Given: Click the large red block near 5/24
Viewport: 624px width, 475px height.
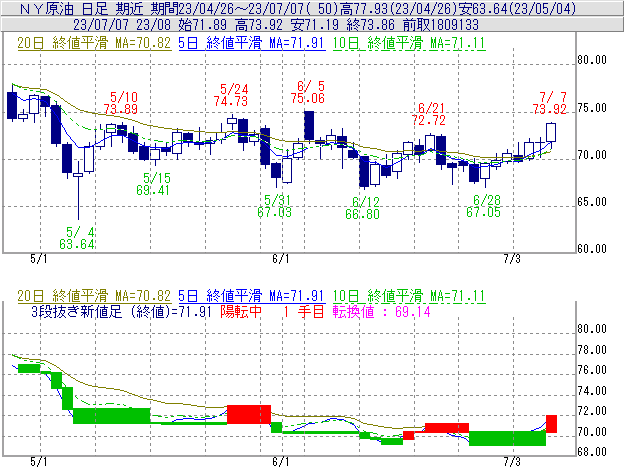Looking at the screenshot, I should 249,415.
